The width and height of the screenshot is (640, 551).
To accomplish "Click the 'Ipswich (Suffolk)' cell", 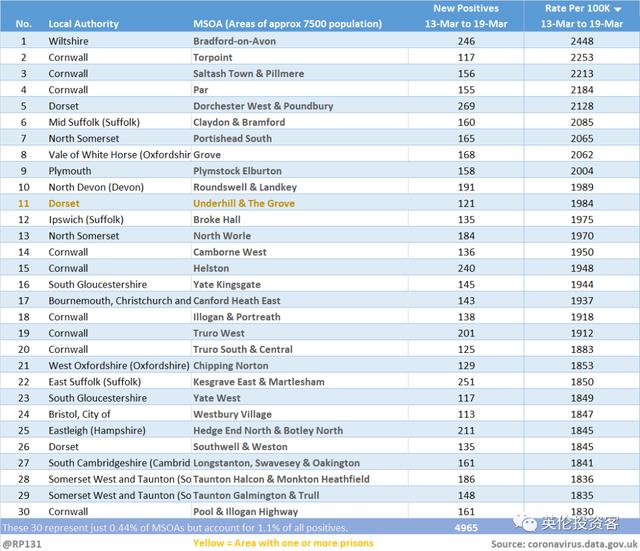I will click(86, 220).
